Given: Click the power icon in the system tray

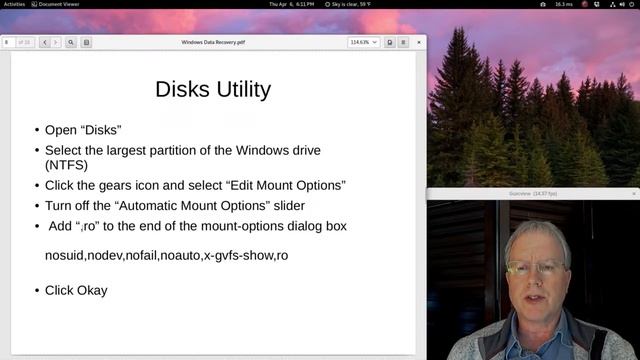Looking at the screenshot, I should 632,4.
